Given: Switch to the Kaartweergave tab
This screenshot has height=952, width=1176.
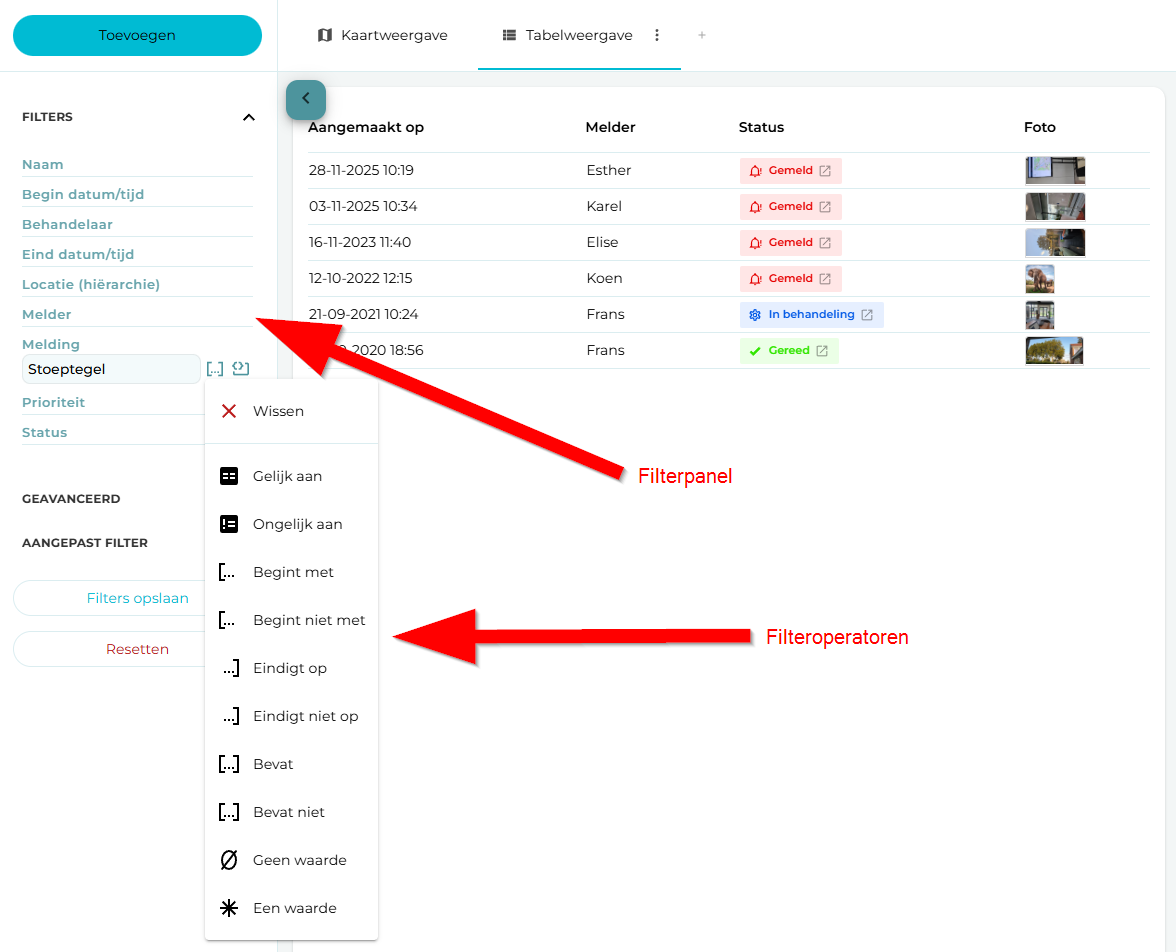Looking at the screenshot, I should pyautogui.click(x=382, y=34).
